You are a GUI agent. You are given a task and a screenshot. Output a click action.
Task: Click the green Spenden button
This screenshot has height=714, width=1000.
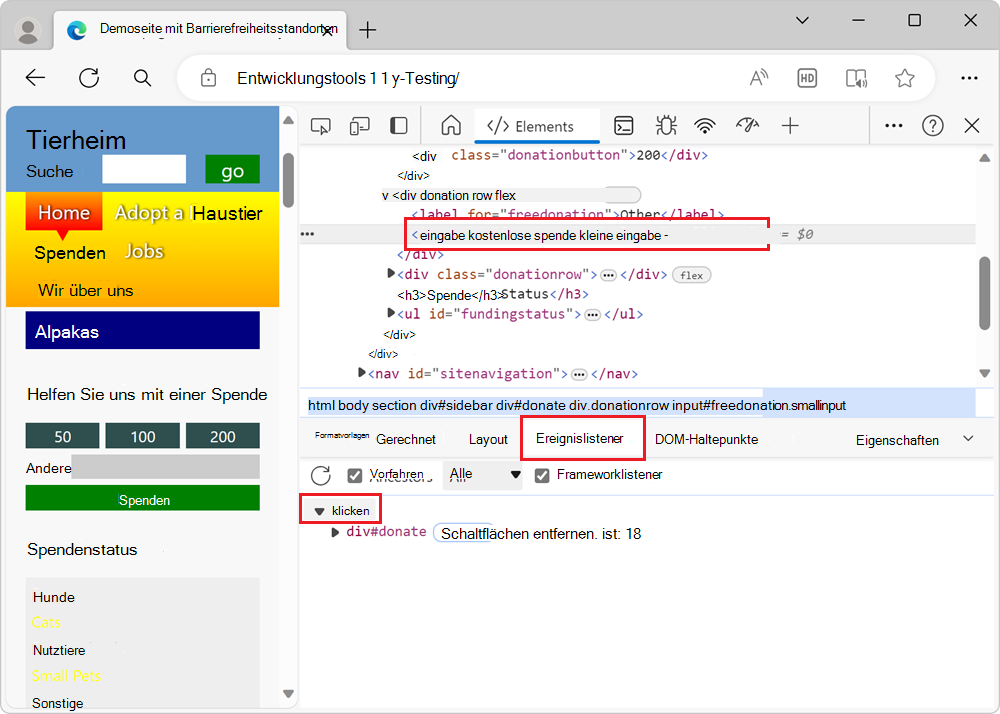click(x=142, y=499)
